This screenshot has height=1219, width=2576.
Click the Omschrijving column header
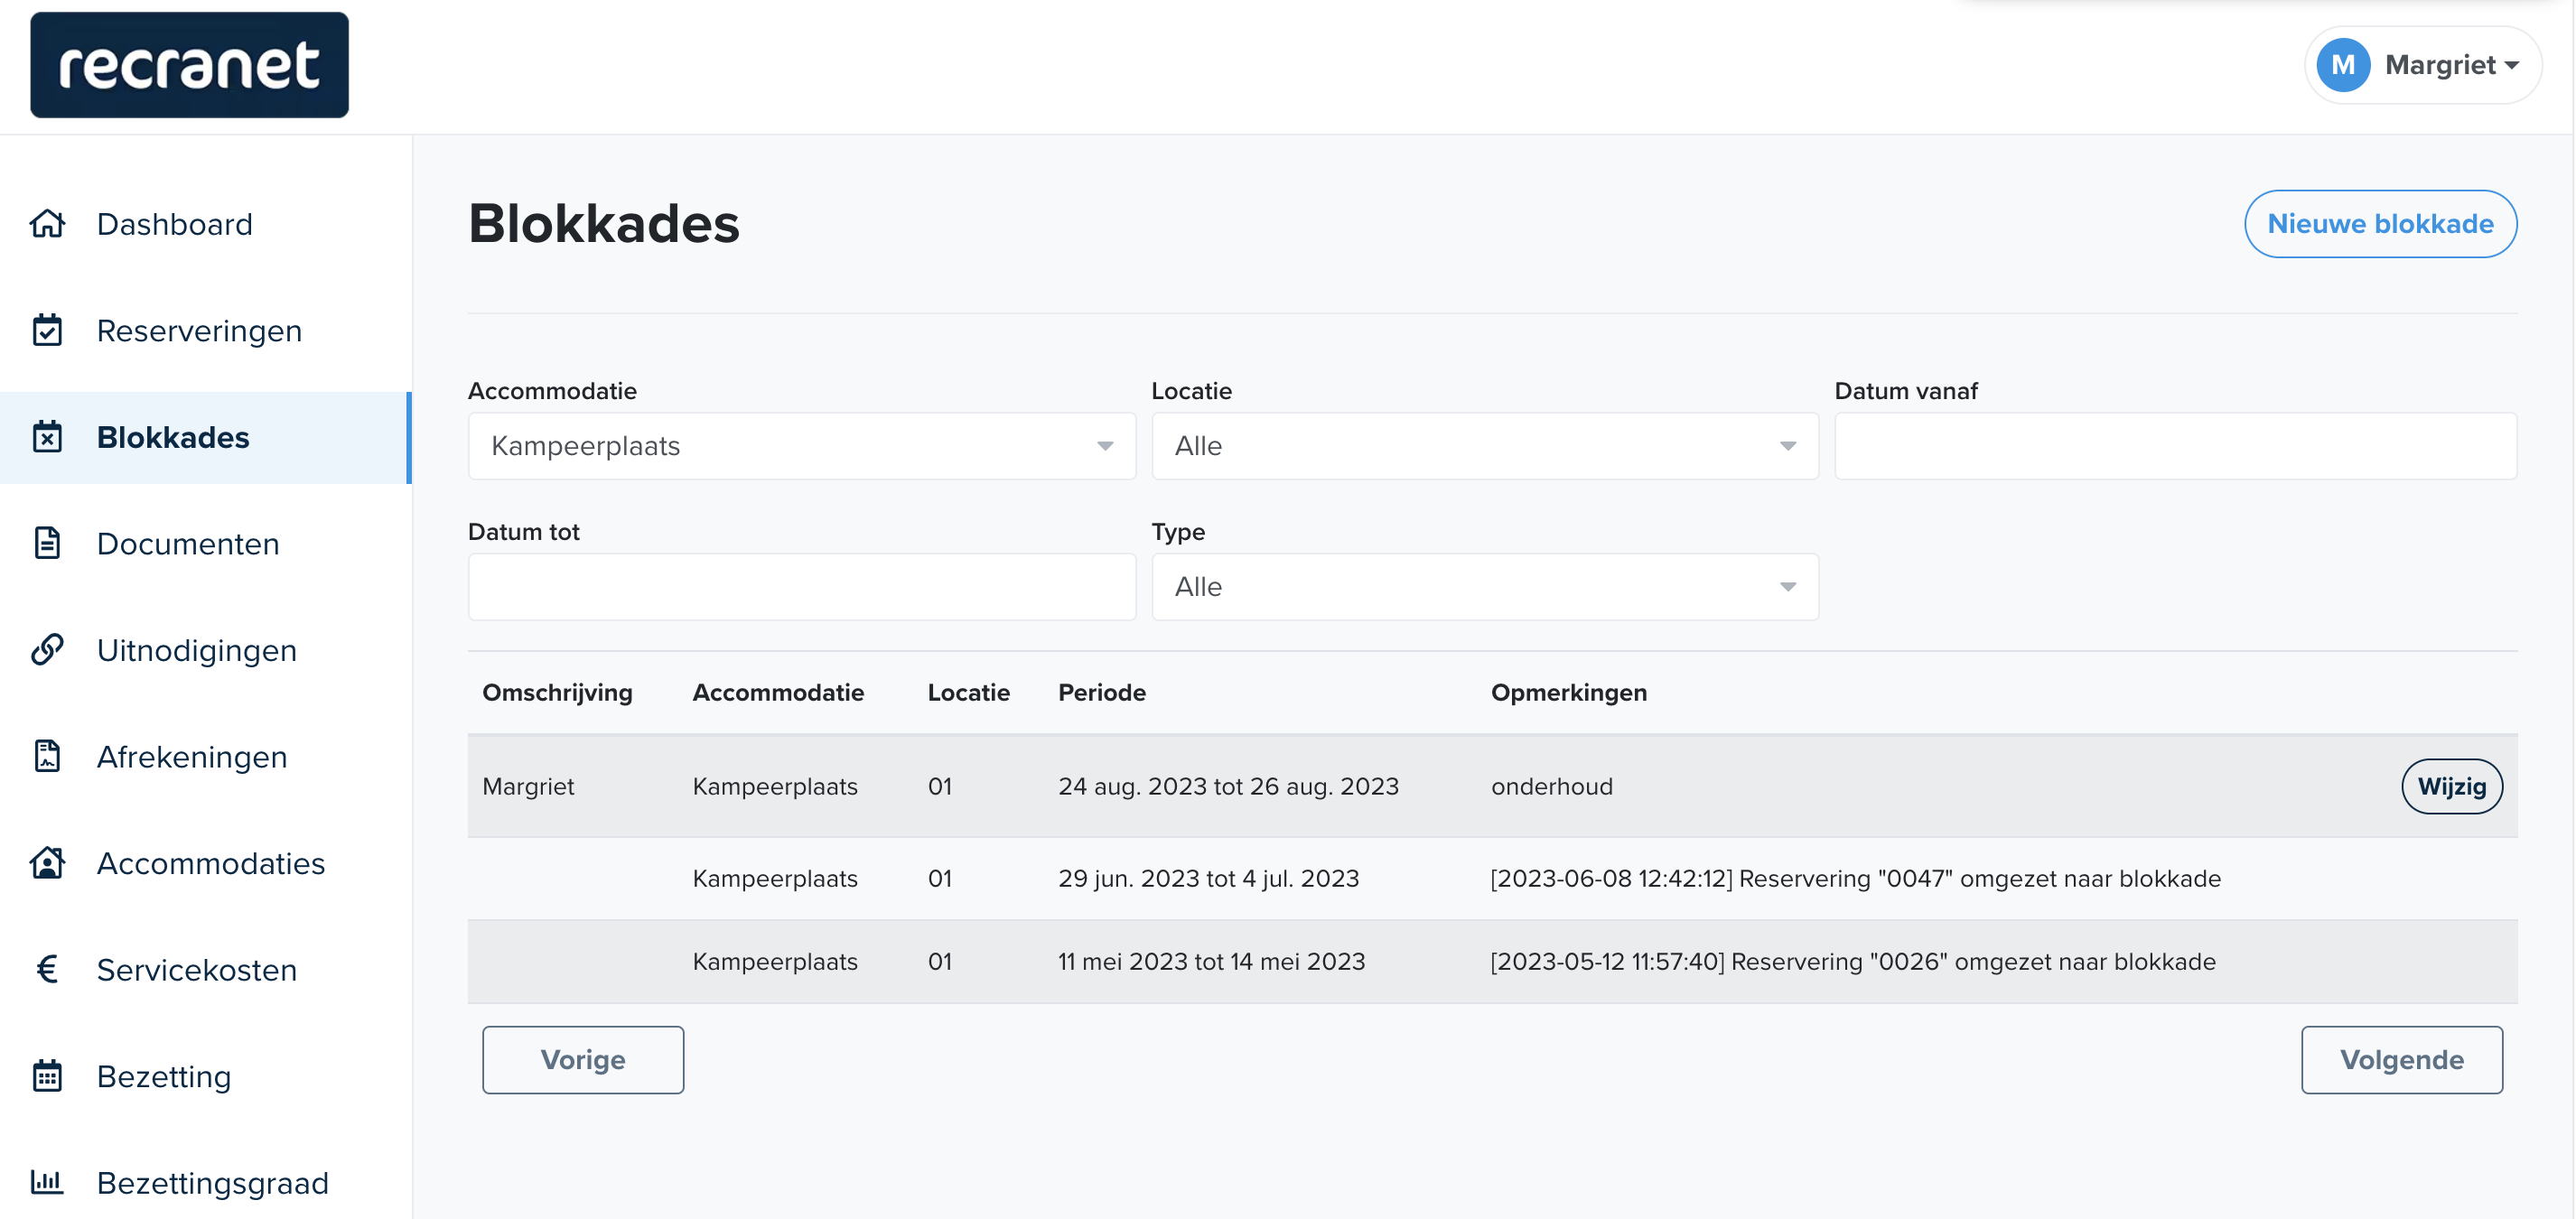pos(557,692)
